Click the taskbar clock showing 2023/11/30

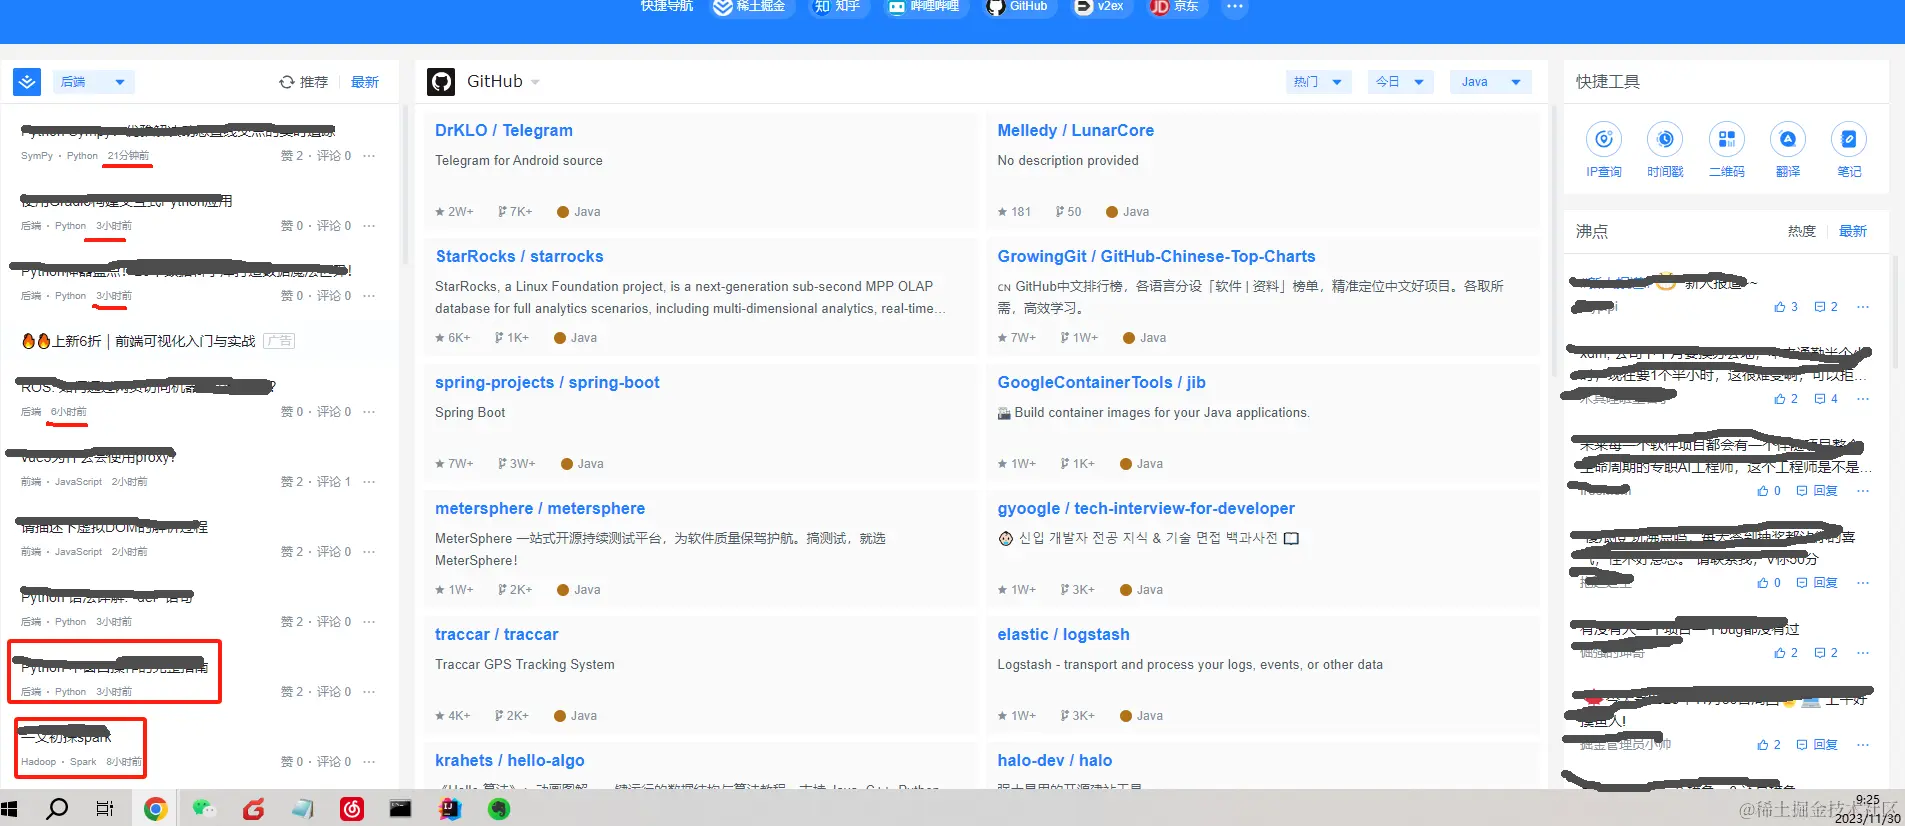pos(1868,809)
